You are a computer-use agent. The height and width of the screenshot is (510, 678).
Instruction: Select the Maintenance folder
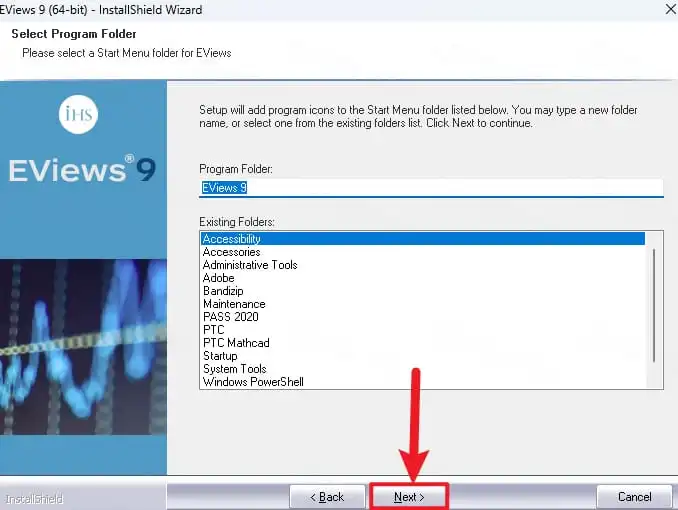pos(423,304)
